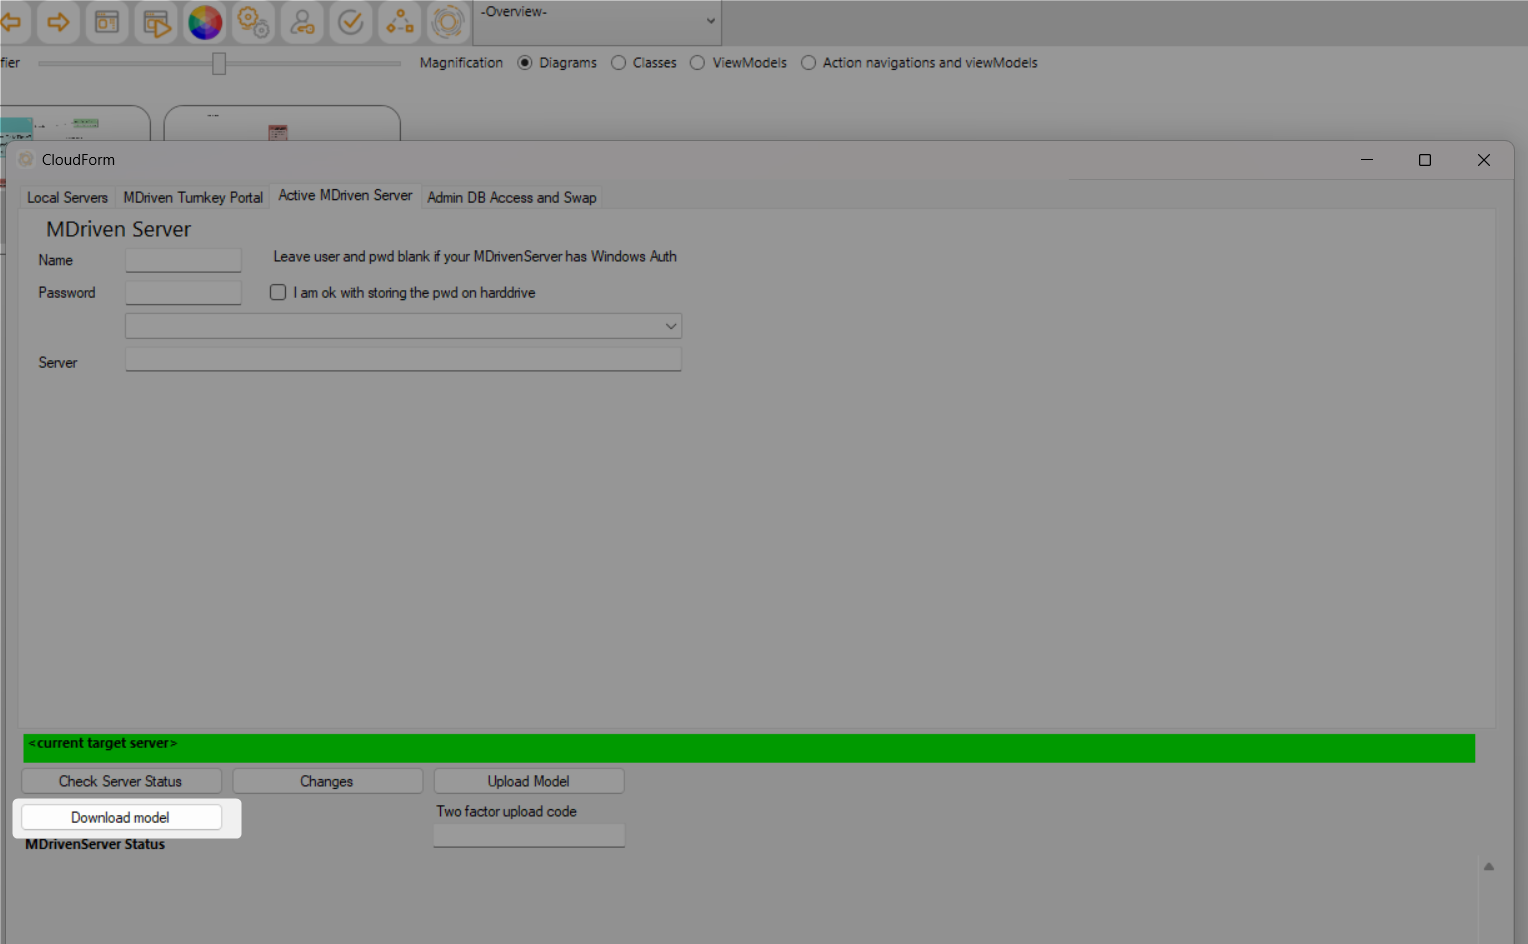Click the Two factor upload code field
This screenshot has height=944, width=1528.
(x=529, y=835)
